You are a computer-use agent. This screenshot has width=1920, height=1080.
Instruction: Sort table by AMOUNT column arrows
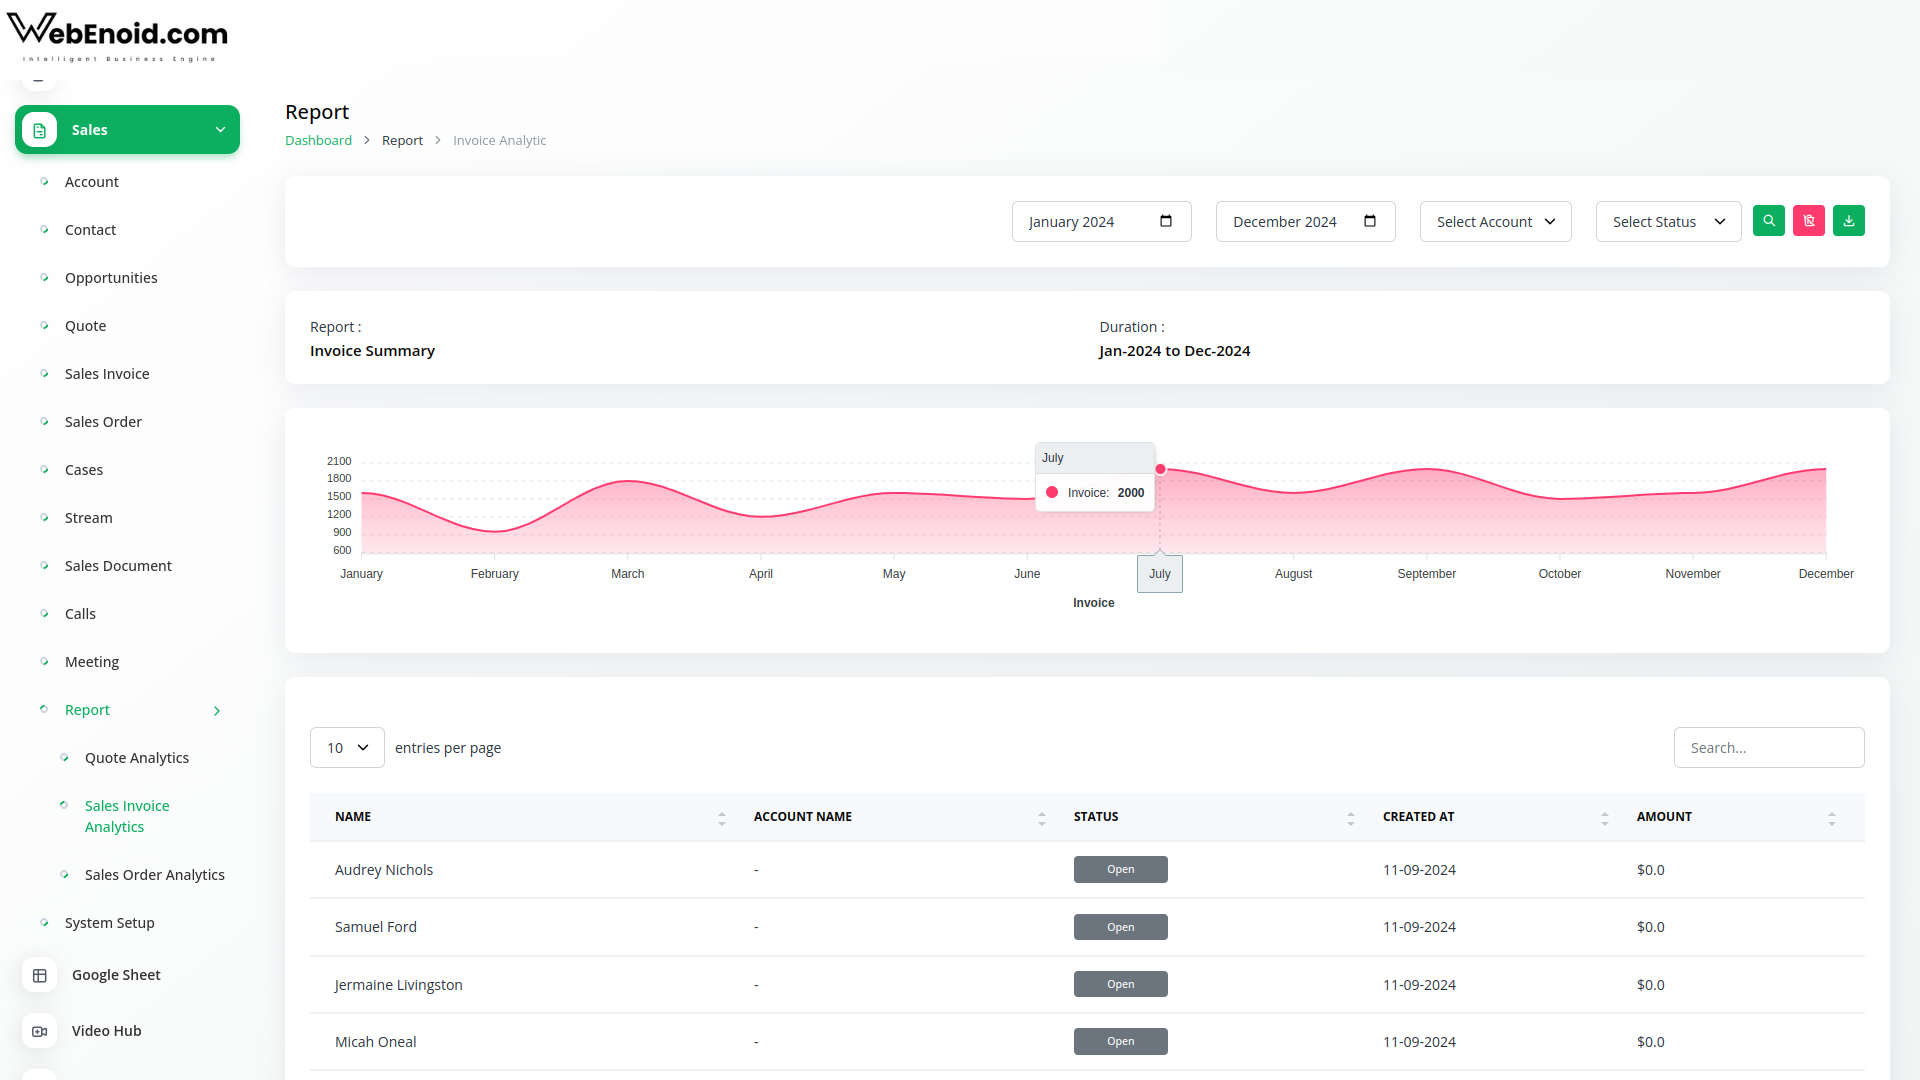click(x=1832, y=818)
